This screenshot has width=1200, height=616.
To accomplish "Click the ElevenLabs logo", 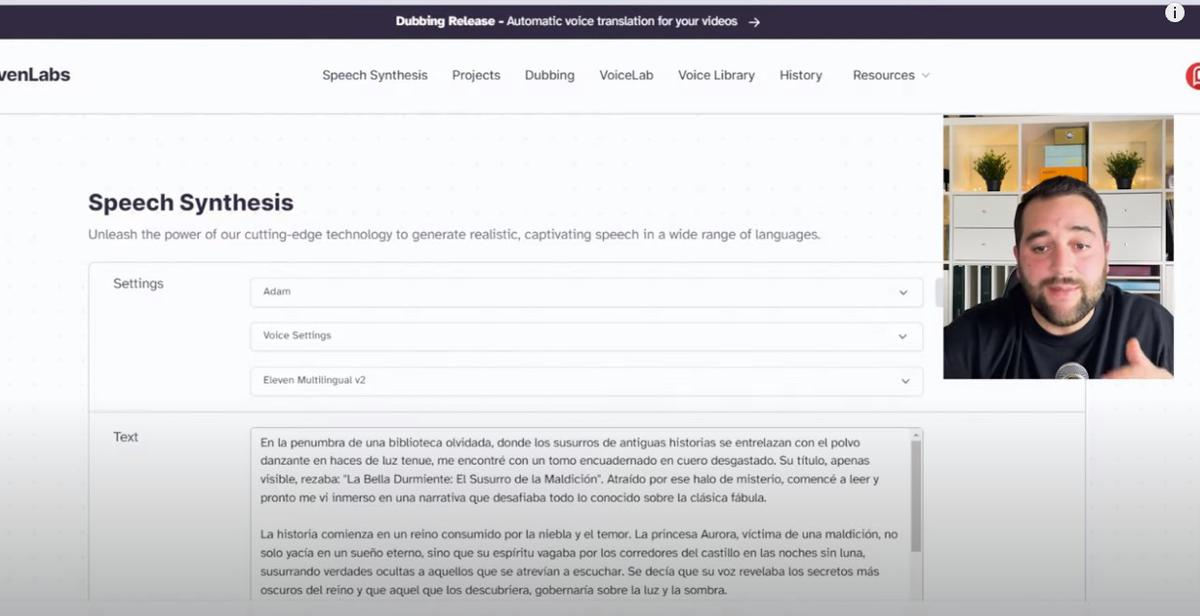I will coord(35,75).
